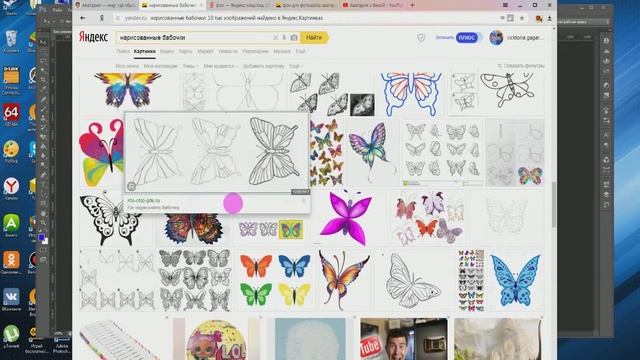This screenshot has width=640, height=360.
Task: Open the VKontakte desktop shortcut
Action: coord(11,299)
